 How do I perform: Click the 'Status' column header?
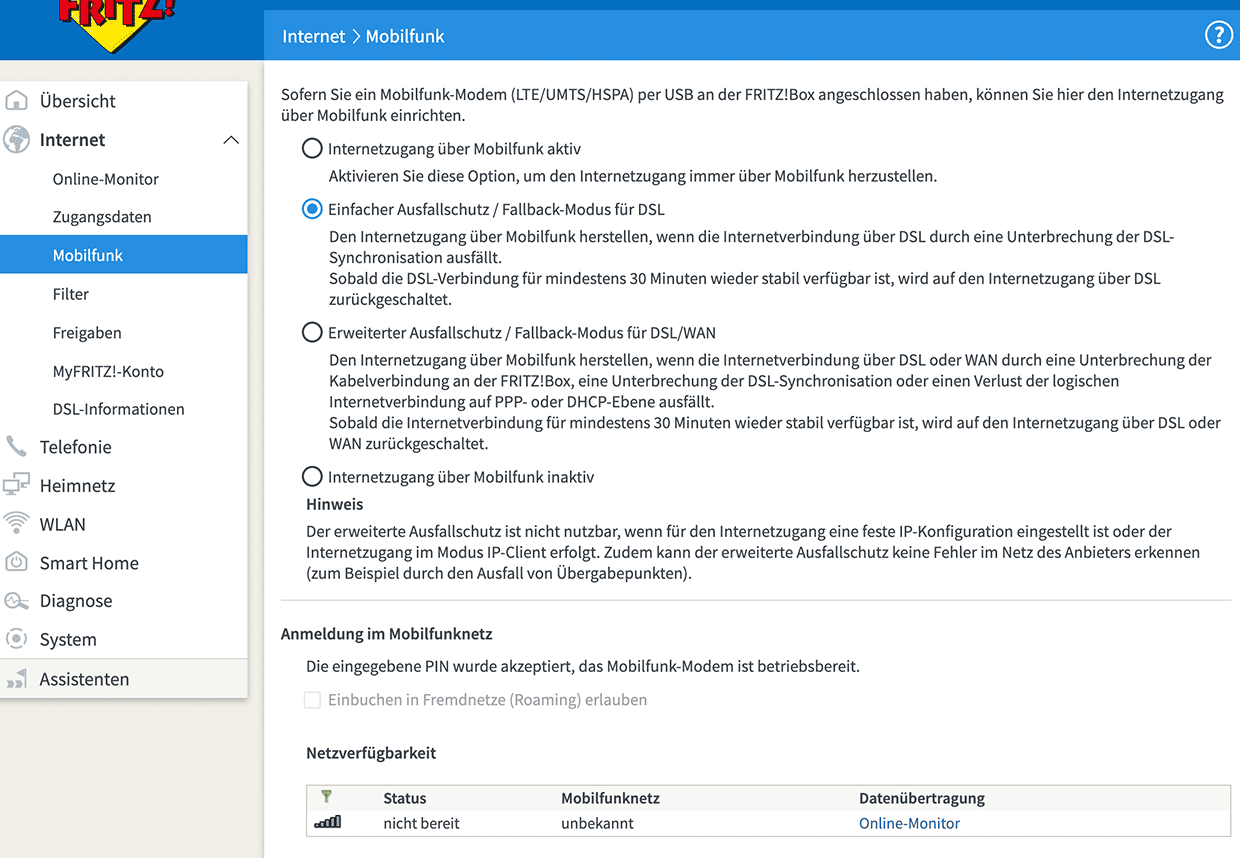(x=405, y=798)
